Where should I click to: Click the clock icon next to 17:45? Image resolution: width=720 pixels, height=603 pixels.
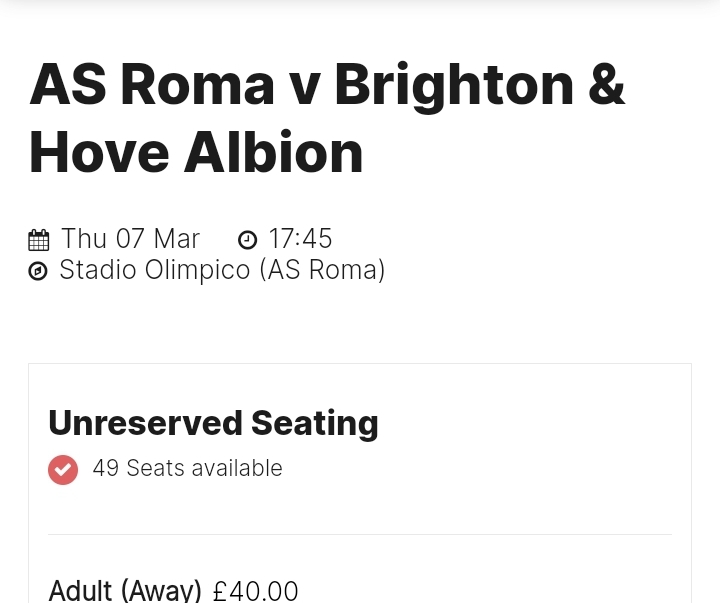click(x=248, y=240)
